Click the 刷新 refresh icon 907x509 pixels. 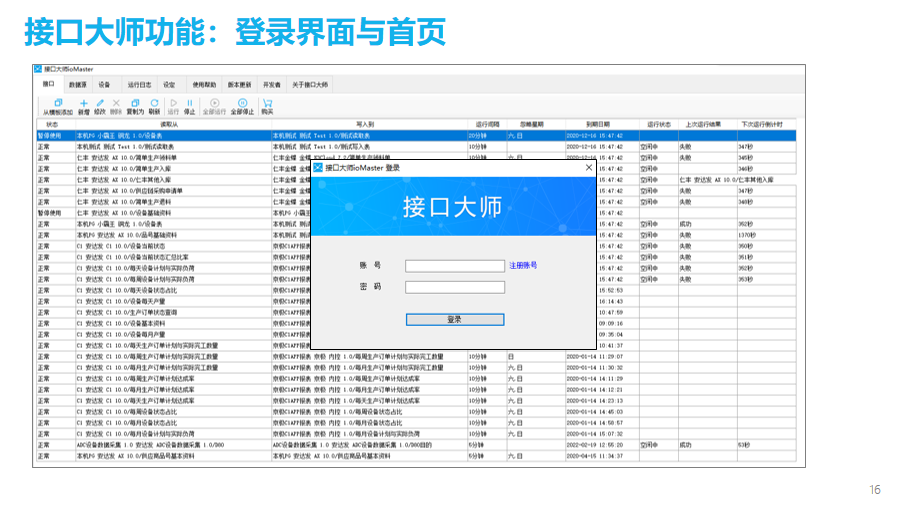154,103
